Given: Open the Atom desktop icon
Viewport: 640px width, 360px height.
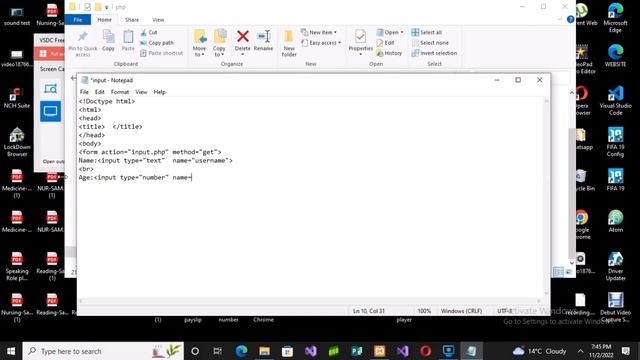Looking at the screenshot, I should (x=615, y=221).
